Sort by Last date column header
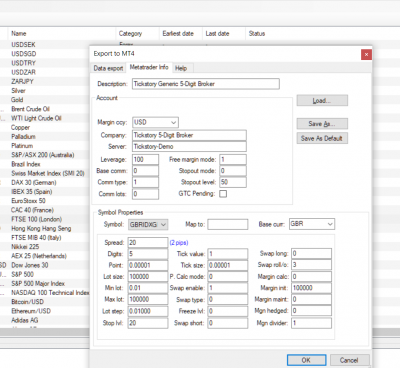This screenshot has width=400, height=368. pyautogui.click(x=224, y=33)
